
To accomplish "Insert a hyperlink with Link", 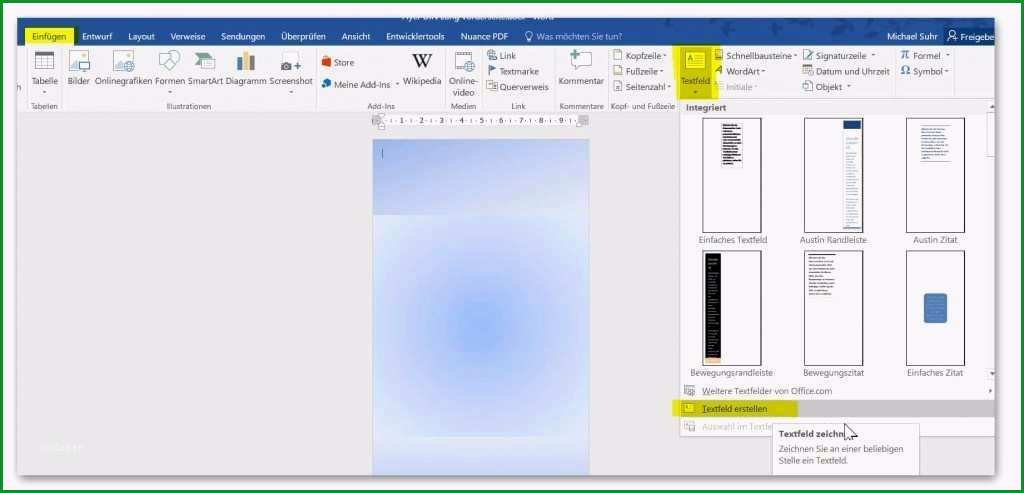I will pyautogui.click(x=502, y=56).
